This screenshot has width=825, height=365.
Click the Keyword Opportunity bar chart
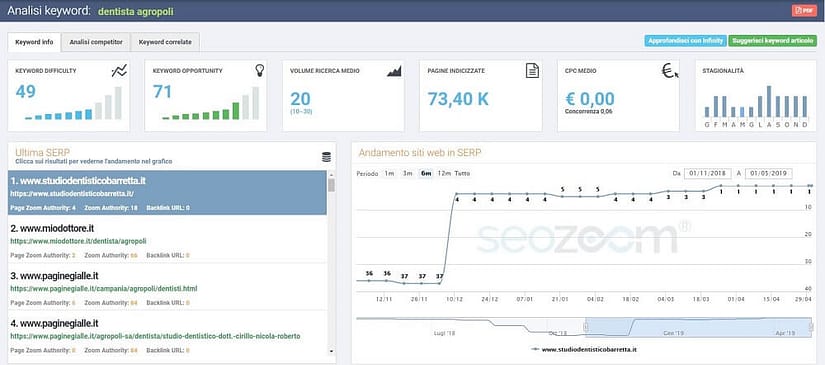(x=210, y=104)
